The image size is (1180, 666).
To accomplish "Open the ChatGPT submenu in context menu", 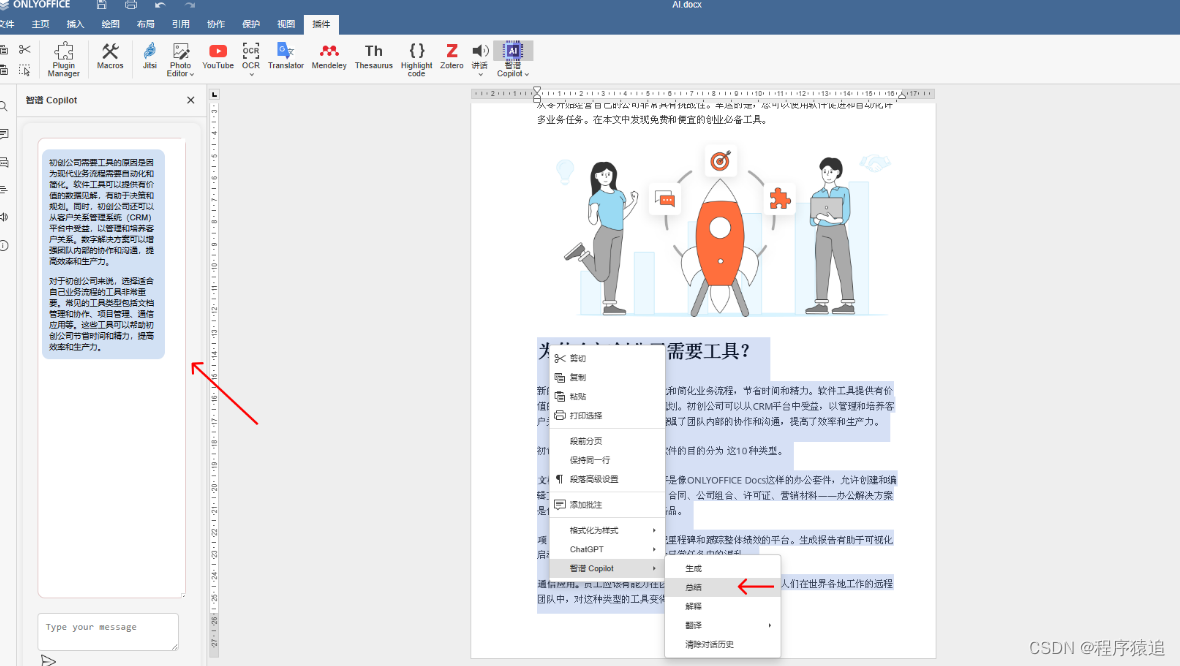I will [x=607, y=549].
